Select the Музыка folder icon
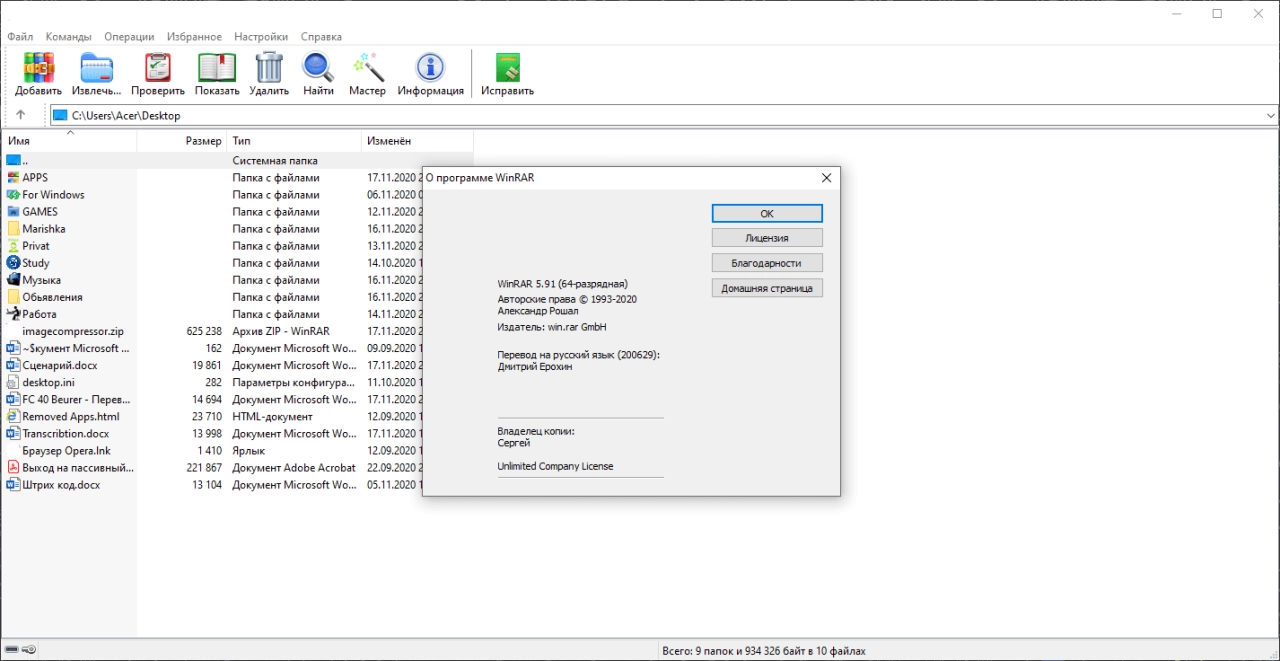 (x=13, y=280)
